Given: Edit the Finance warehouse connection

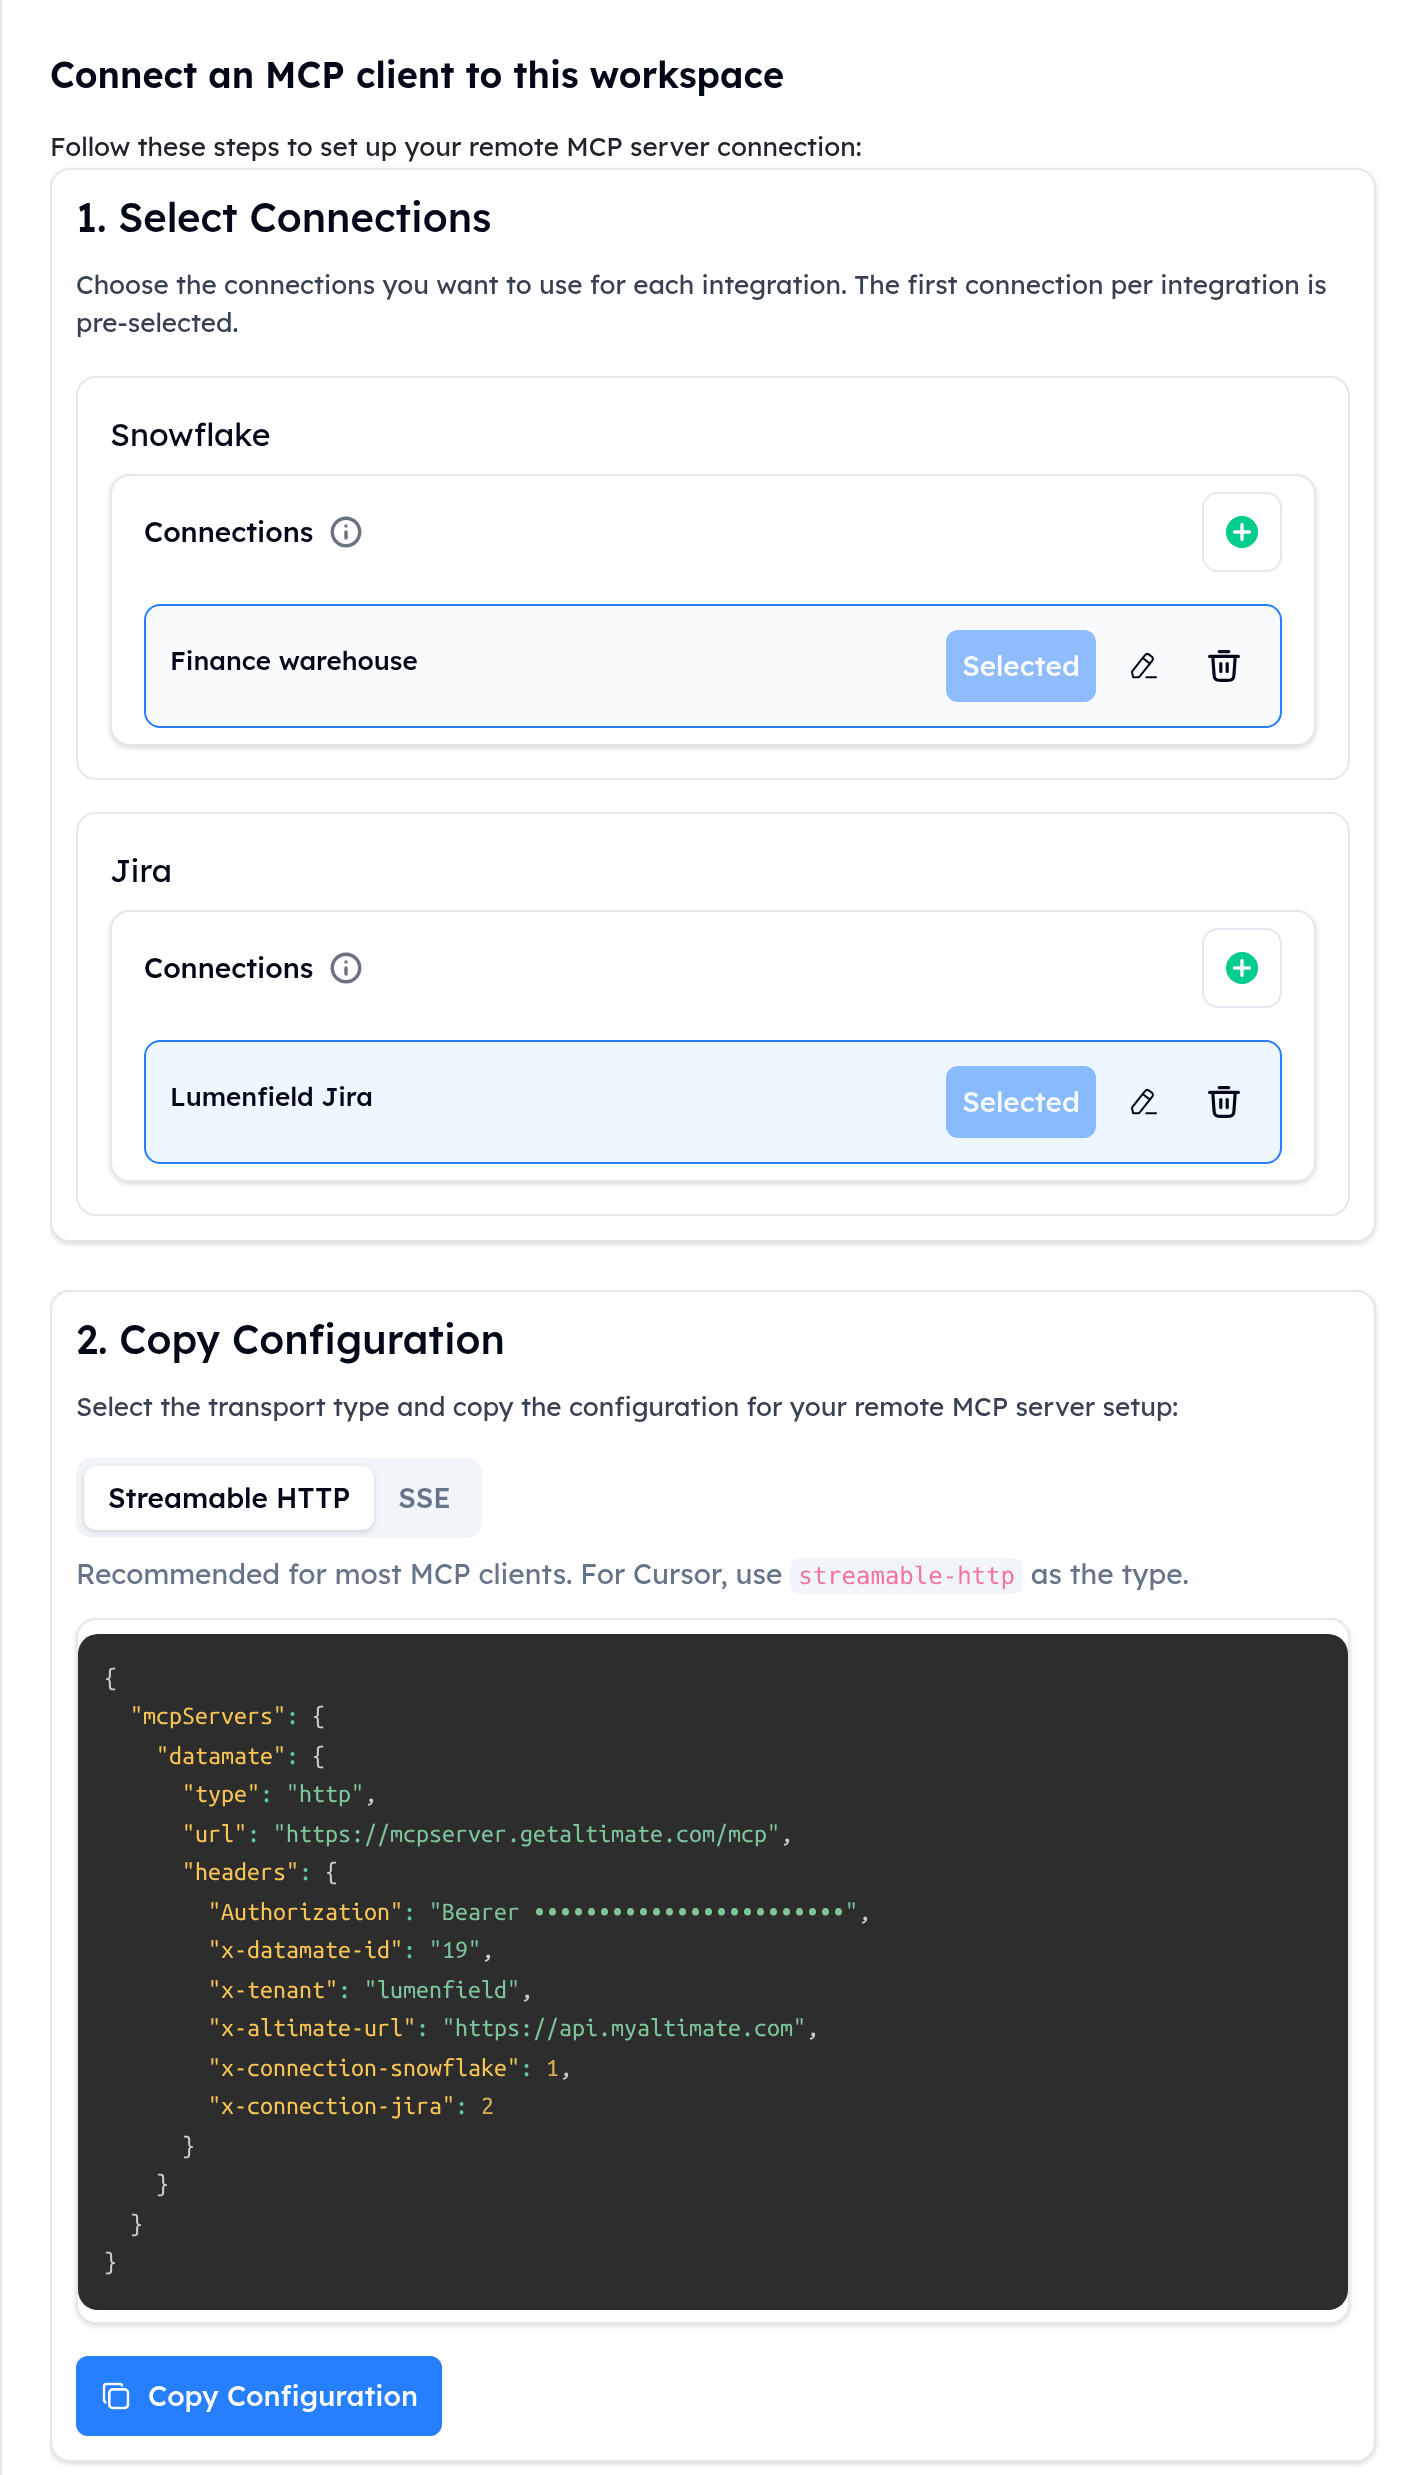Looking at the screenshot, I should (x=1144, y=666).
